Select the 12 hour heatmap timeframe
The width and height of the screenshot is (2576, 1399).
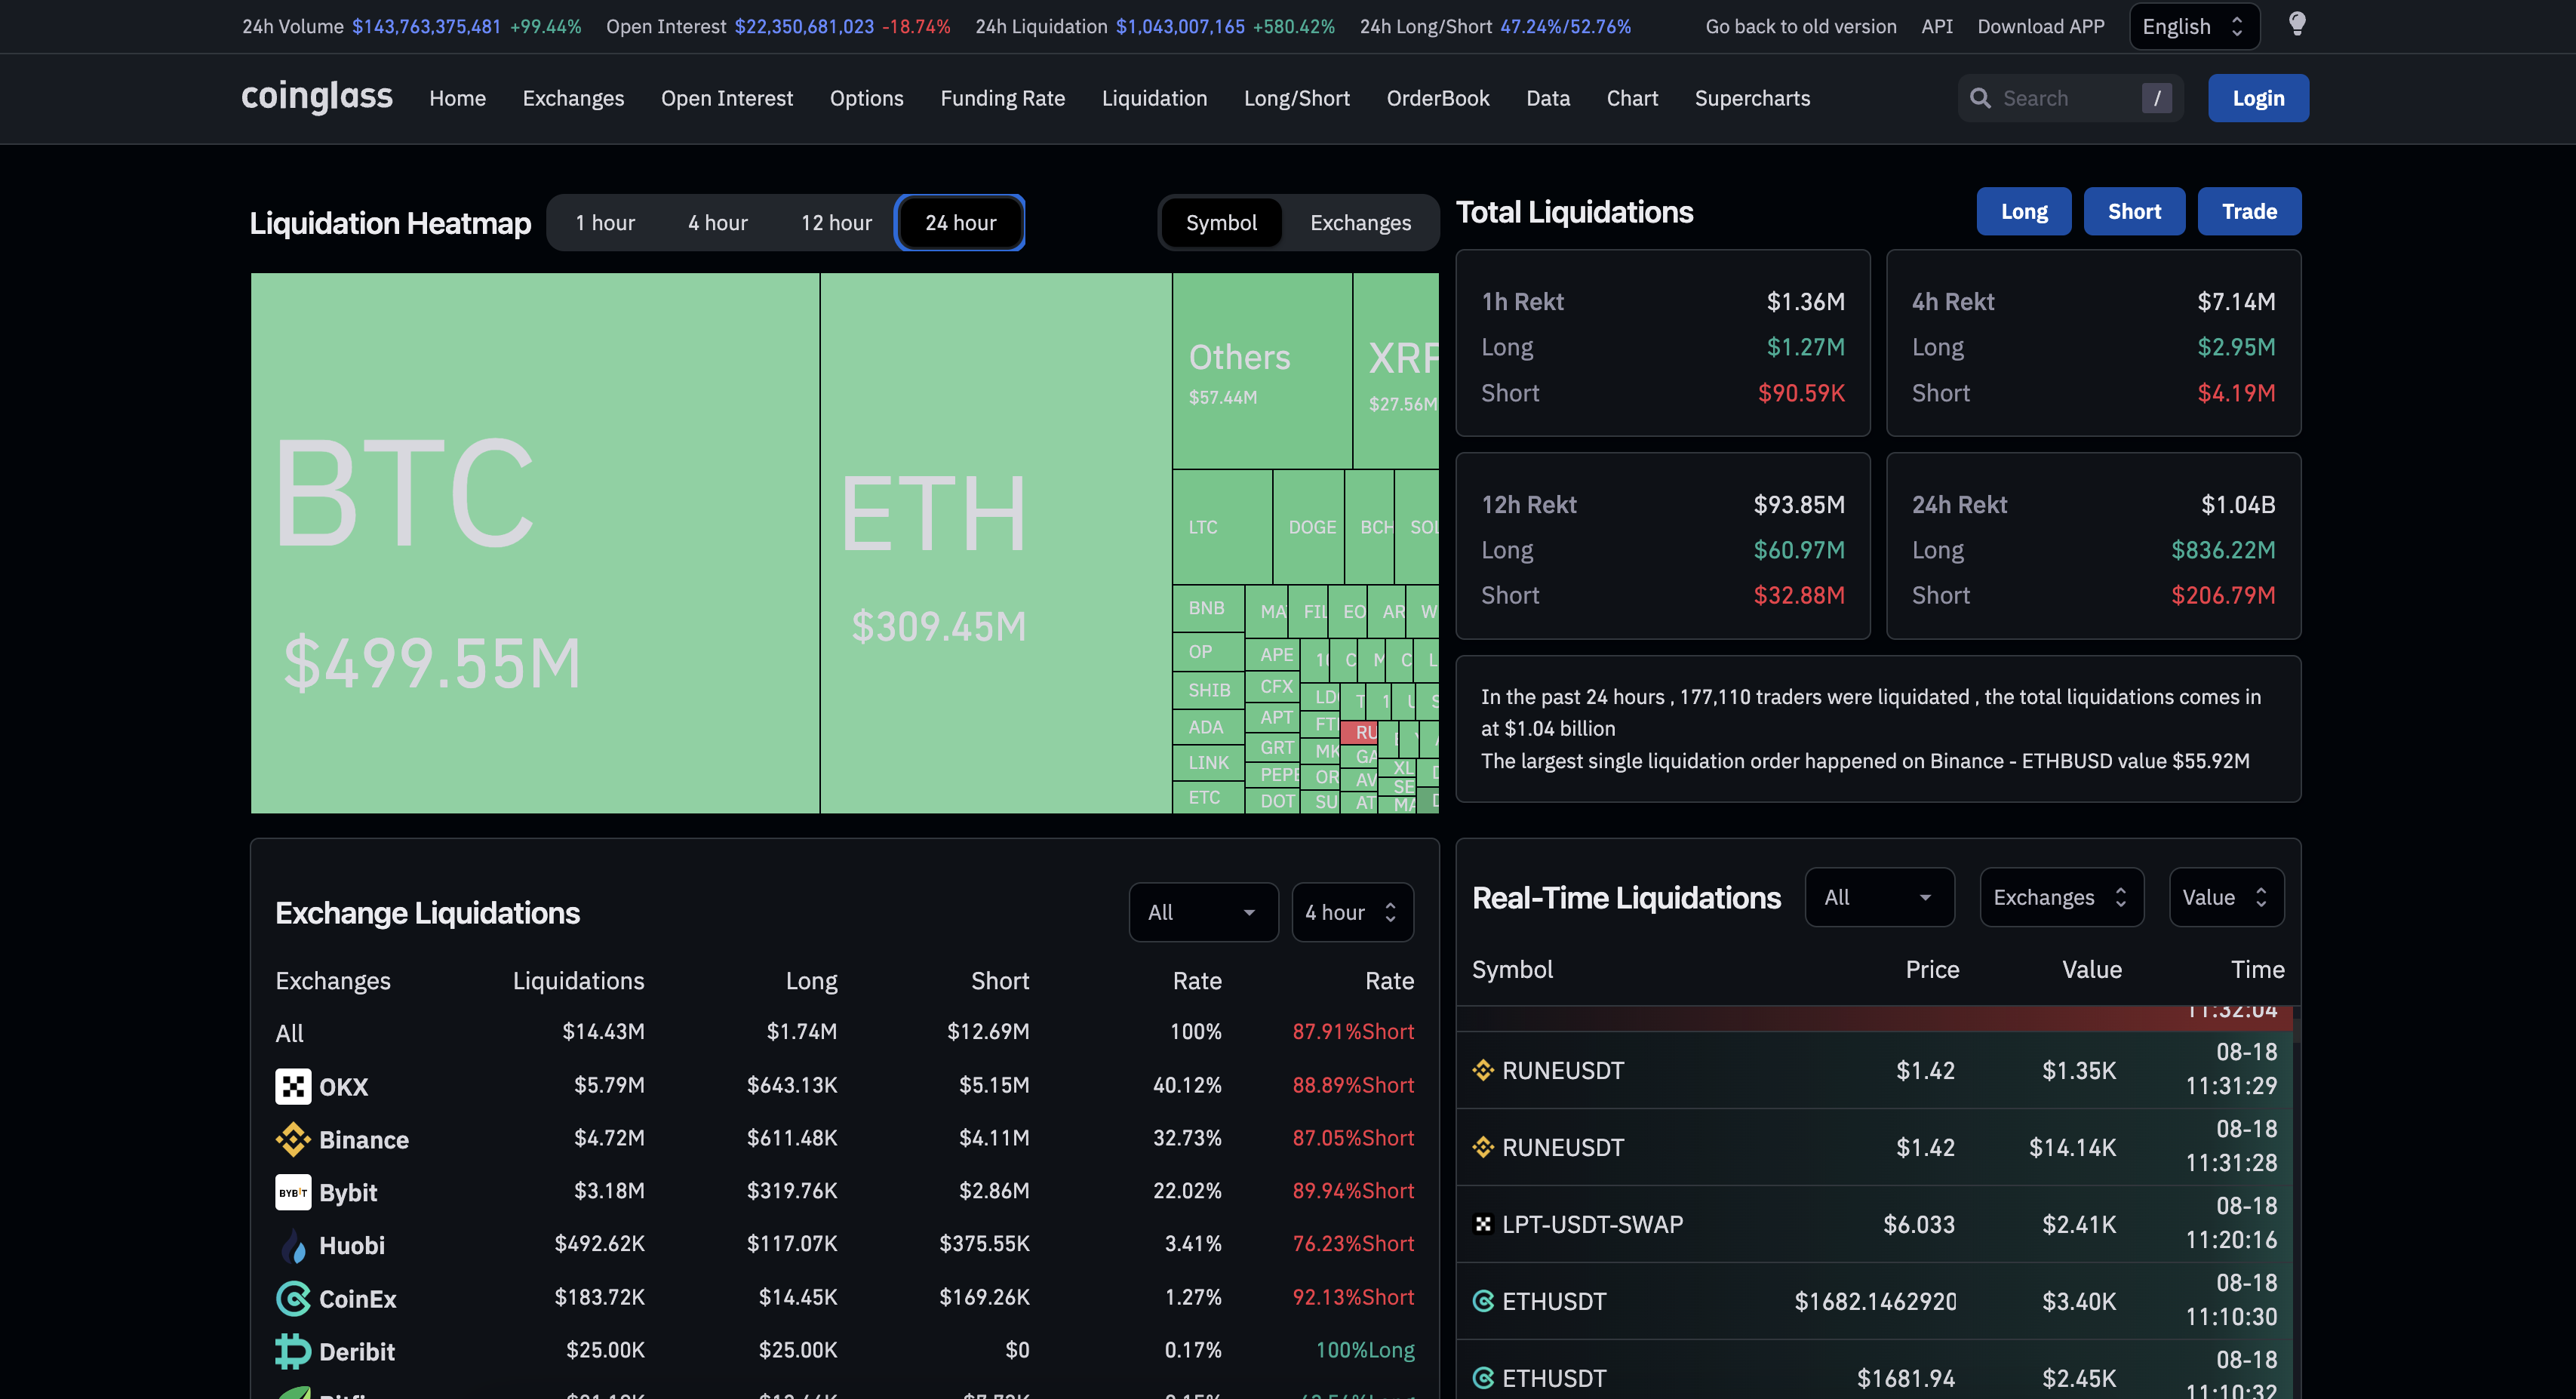[836, 222]
